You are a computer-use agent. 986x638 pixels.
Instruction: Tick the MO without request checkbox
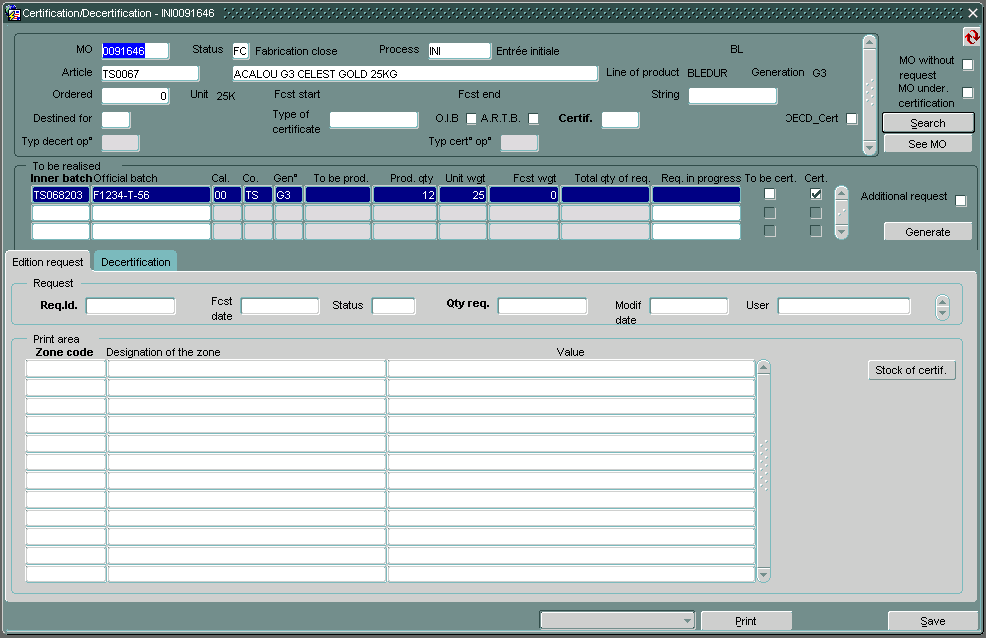[x=968, y=65]
